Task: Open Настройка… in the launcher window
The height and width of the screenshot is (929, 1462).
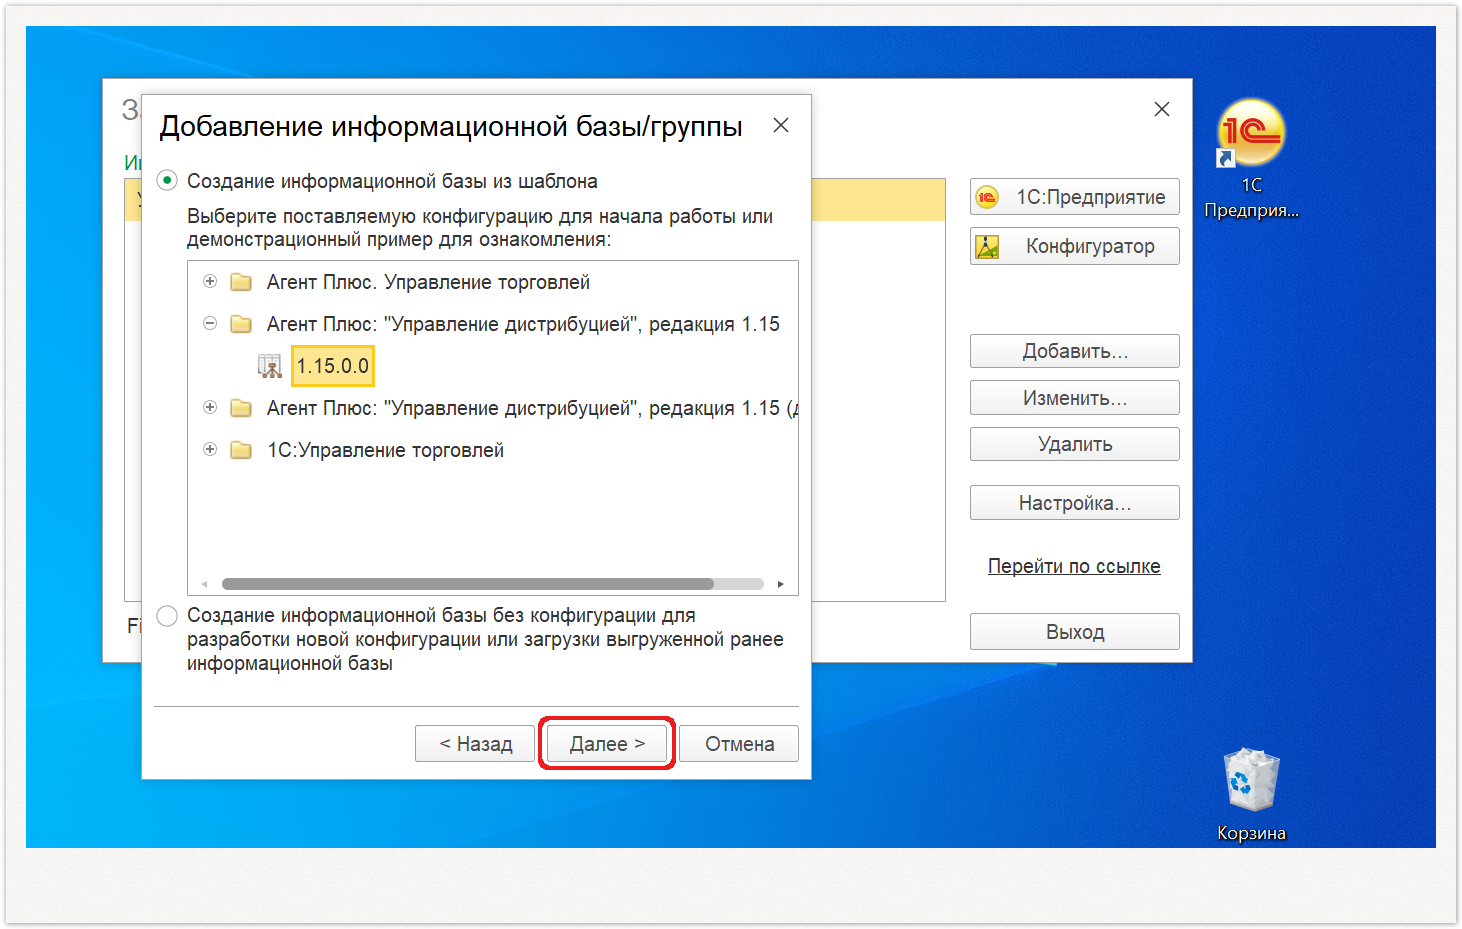Action: pyautogui.click(x=1075, y=503)
